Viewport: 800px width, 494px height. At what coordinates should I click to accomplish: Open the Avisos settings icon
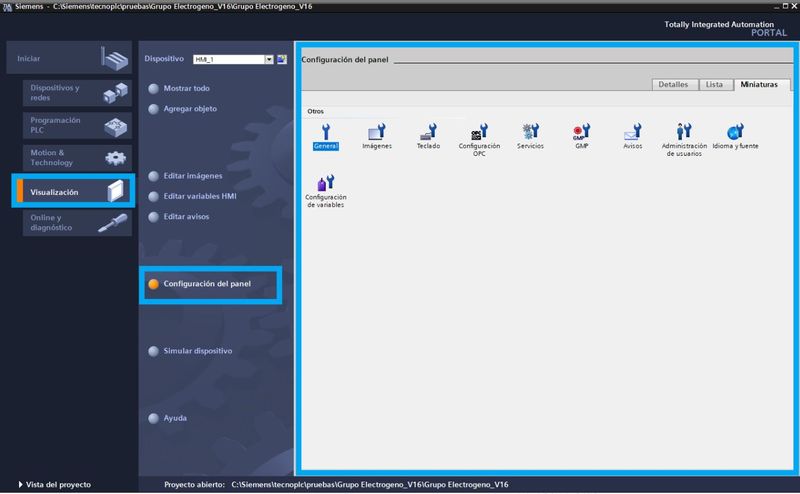pyautogui.click(x=633, y=136)
